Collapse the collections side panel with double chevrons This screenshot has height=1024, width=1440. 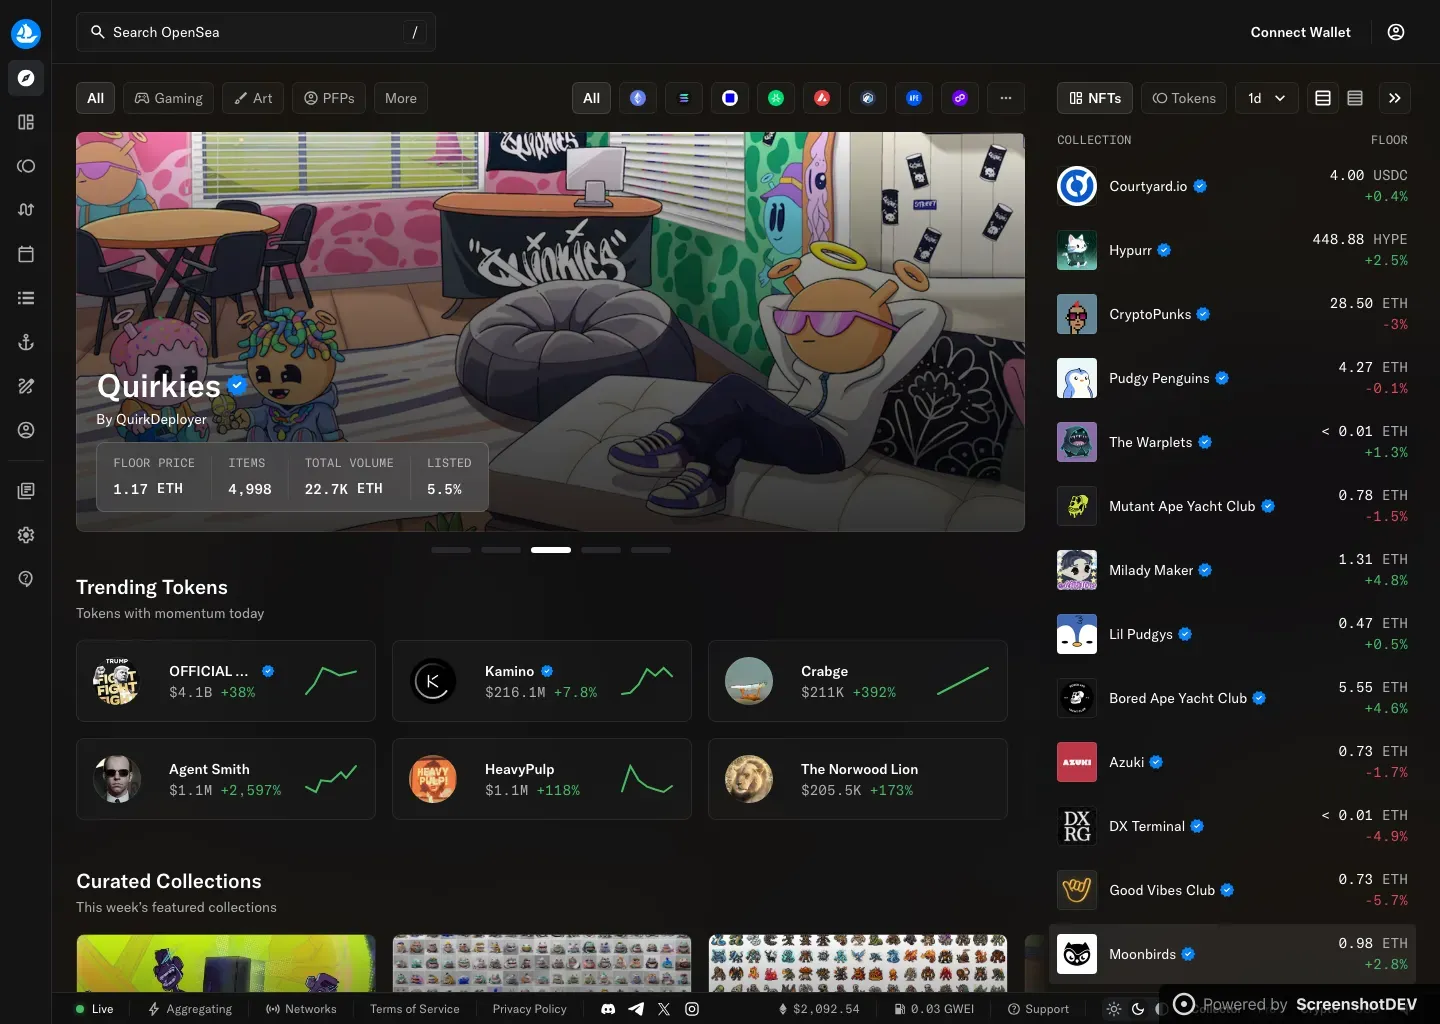[x=1395, y=98]
